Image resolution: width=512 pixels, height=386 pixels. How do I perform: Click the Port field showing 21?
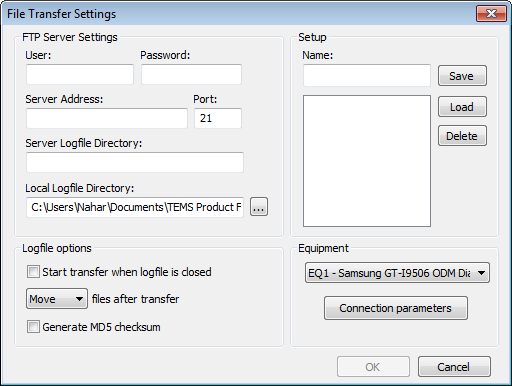[218, 118]
